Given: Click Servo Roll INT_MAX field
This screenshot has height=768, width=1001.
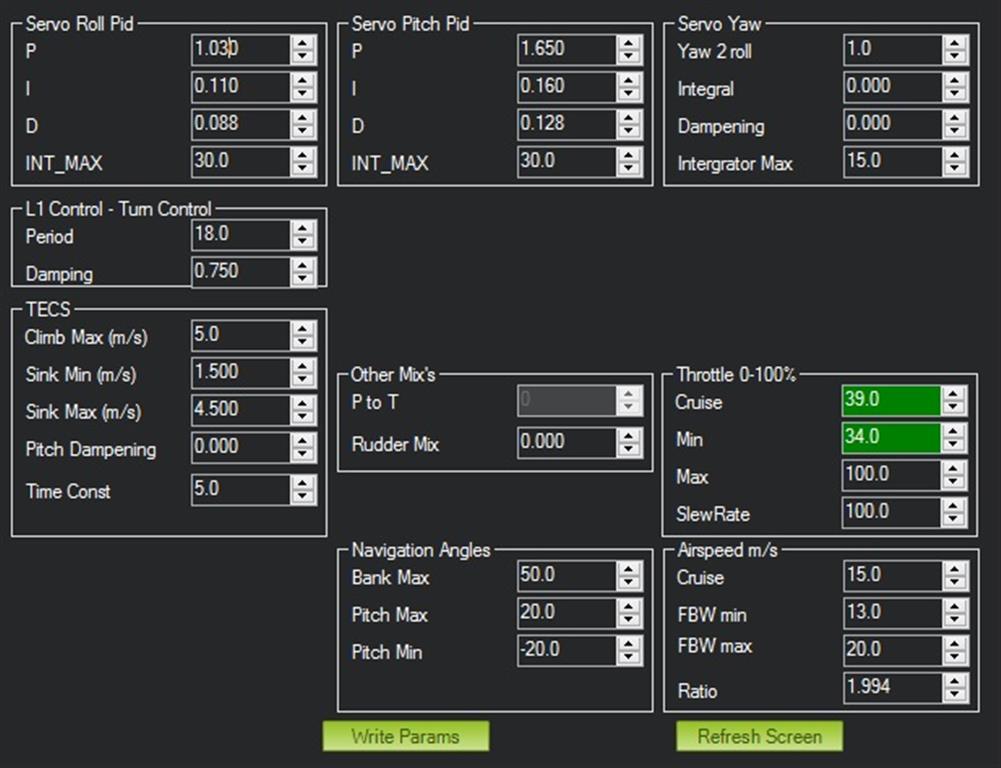Looking at the screenshot, I should point(241,162).
